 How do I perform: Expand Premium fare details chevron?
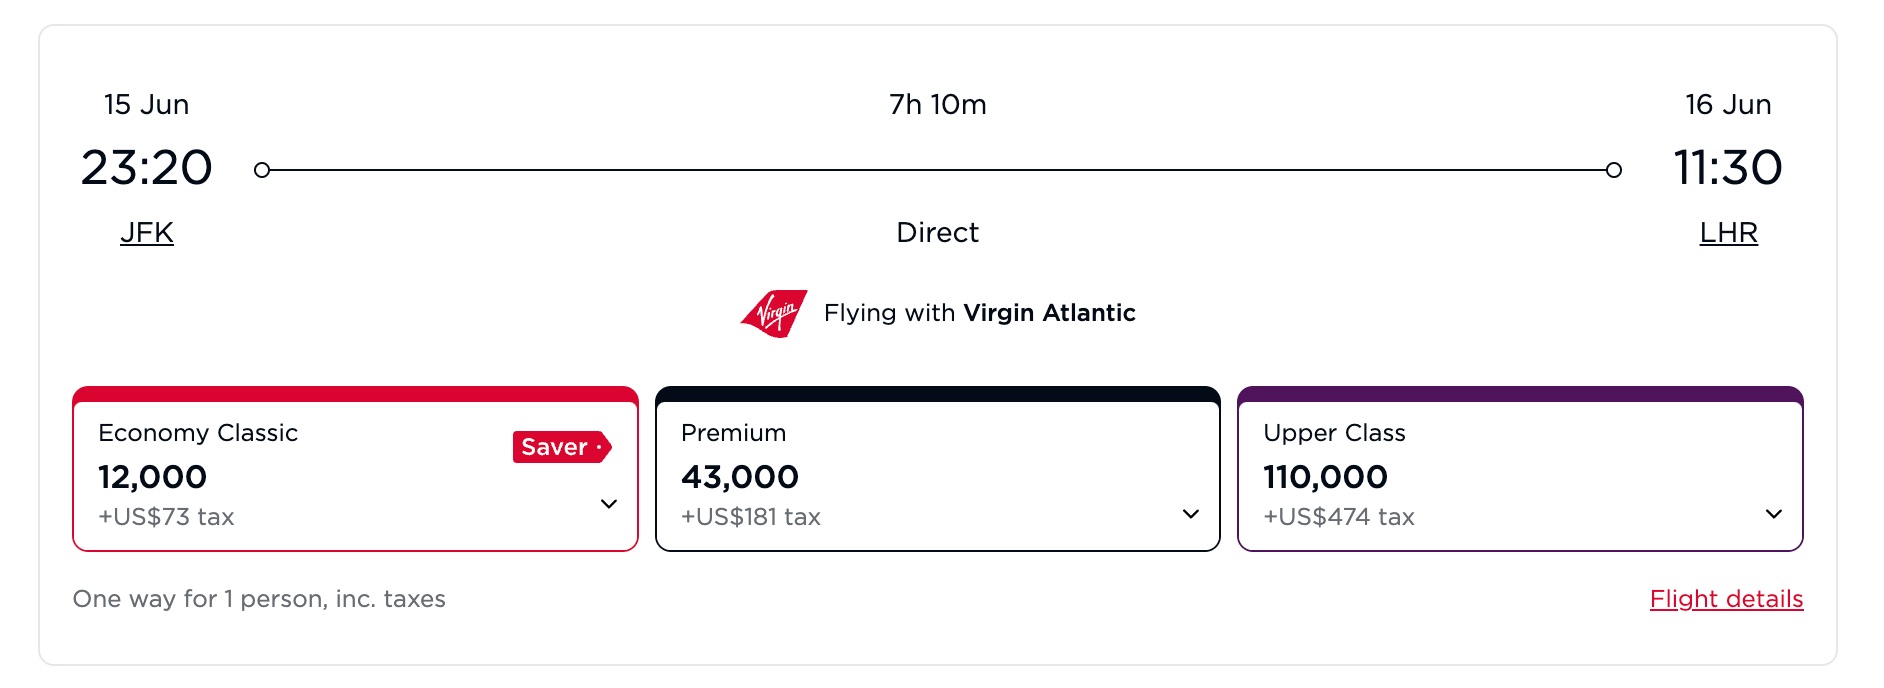1190,514
